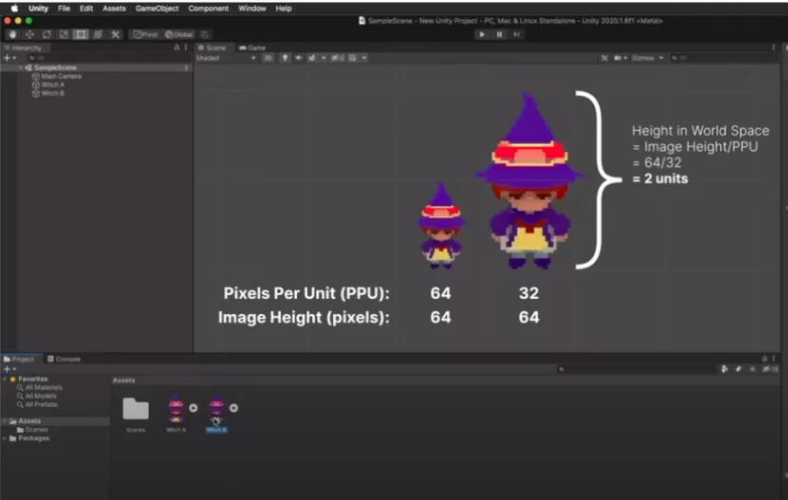Open the Help menu
Image resolution: width=788 pixels, height=500 pixels.
pos(283,9)
